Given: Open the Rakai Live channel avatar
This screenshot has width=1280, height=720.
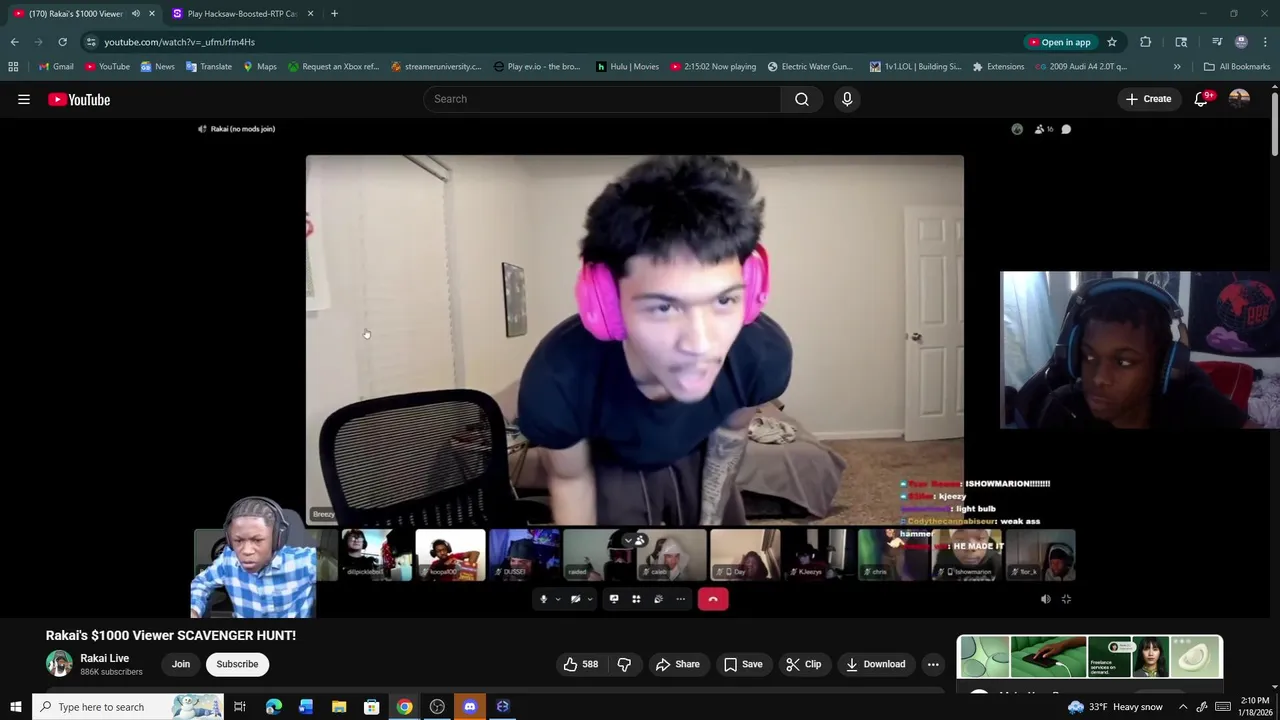Looking at the screenshot, I should pyautogui.click(x=59, y=664).
